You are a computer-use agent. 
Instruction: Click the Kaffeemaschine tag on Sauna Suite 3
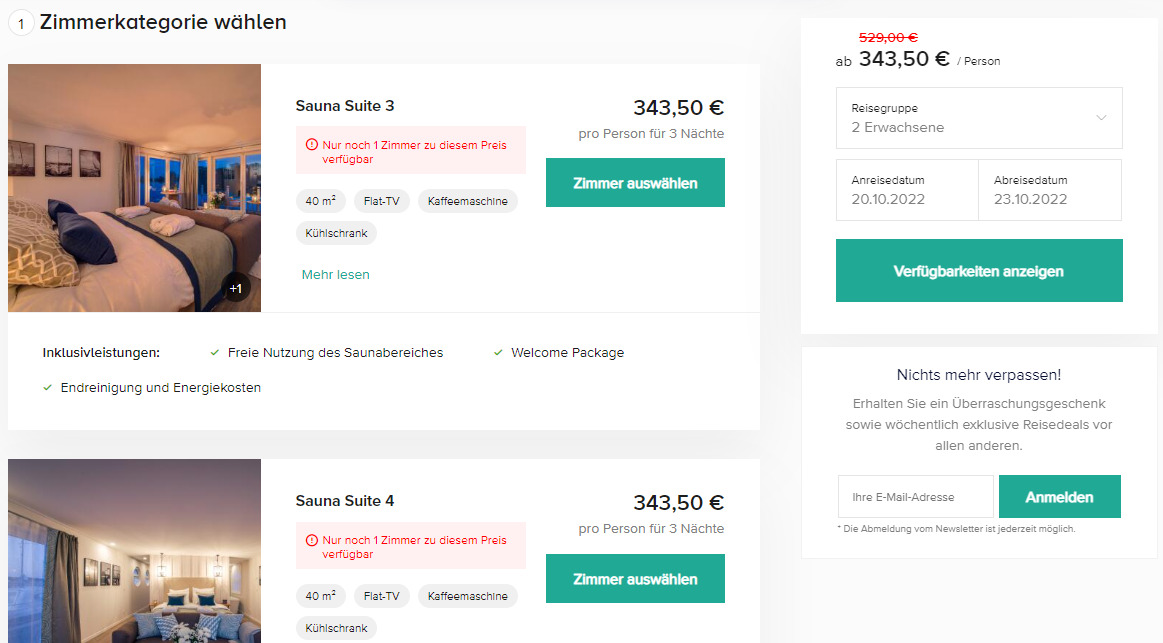pos(468,201)
